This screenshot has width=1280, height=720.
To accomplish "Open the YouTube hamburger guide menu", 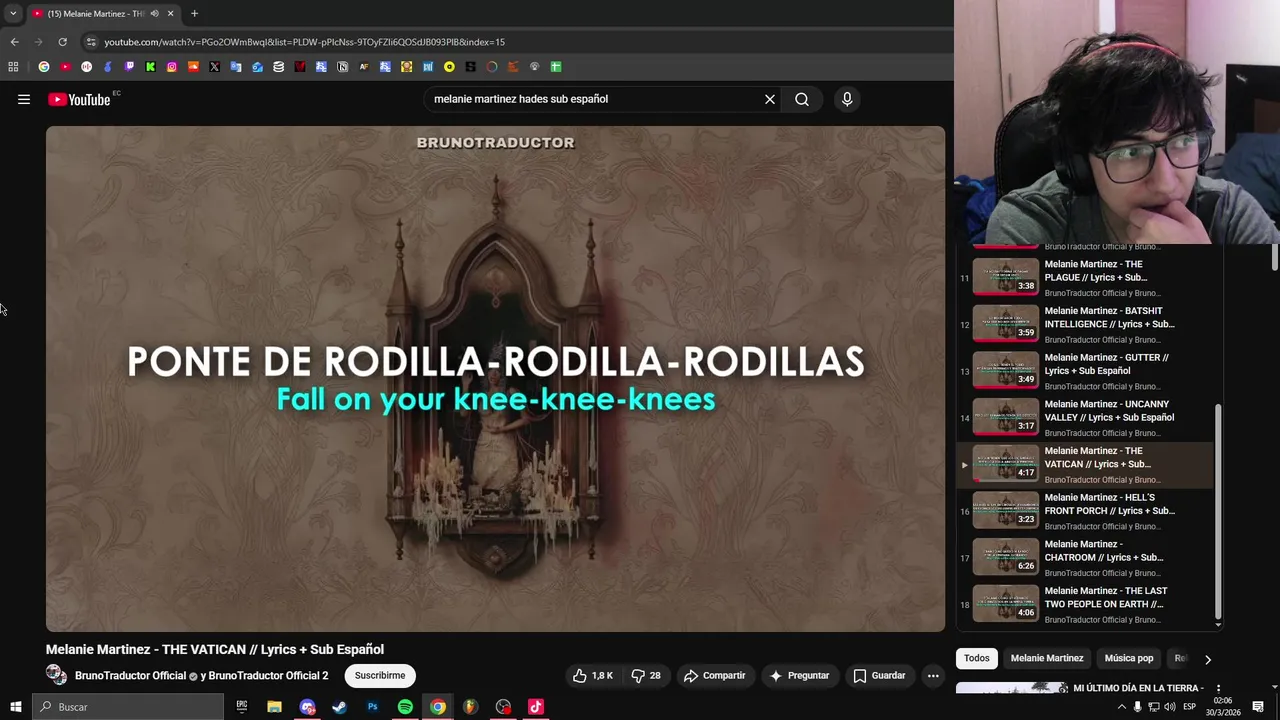I will click(x=24, y=99).
